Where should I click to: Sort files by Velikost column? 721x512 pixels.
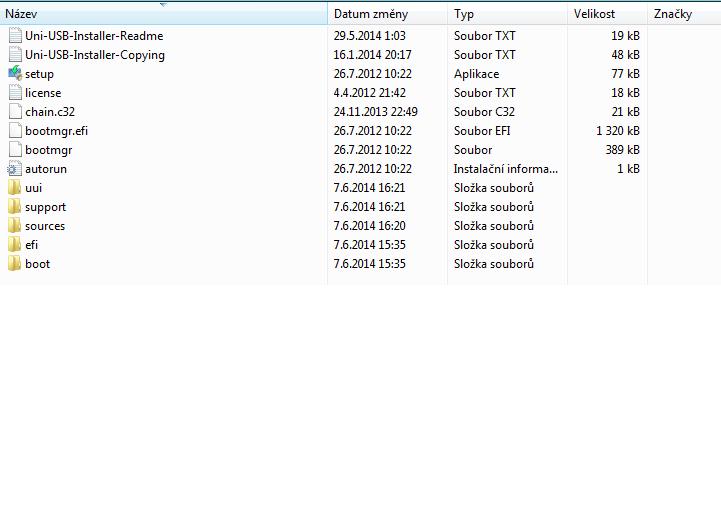[594, 14]
